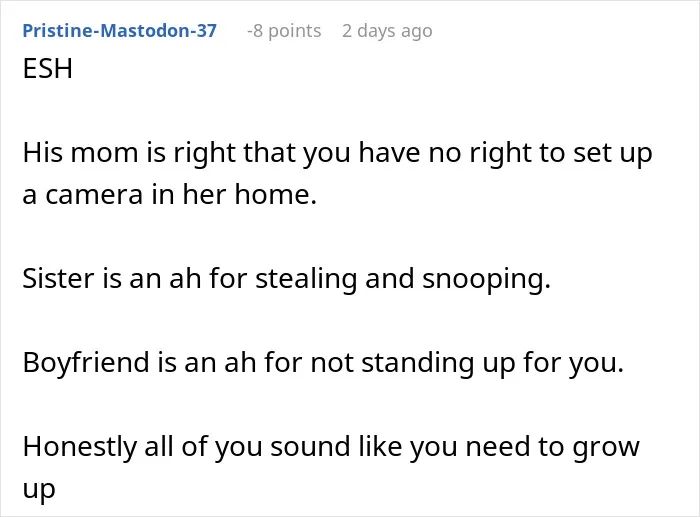
Task: Click the word 'Sister'
Action: tap(58, 279)
